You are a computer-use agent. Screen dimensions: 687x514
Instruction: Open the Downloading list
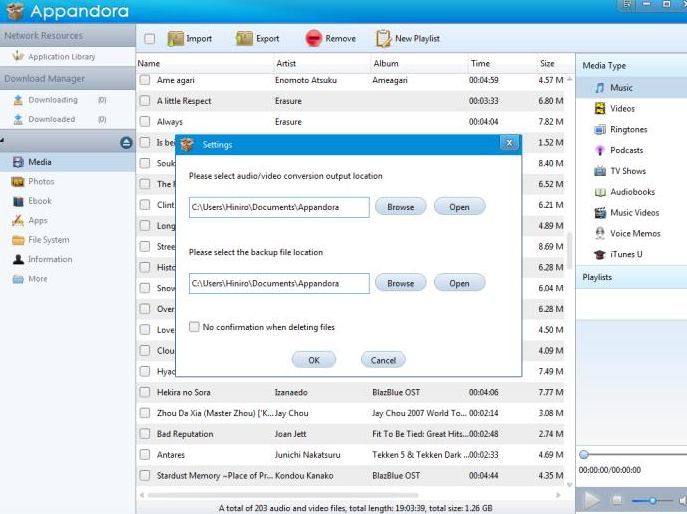pyautogui.click(x=53, y=100)
